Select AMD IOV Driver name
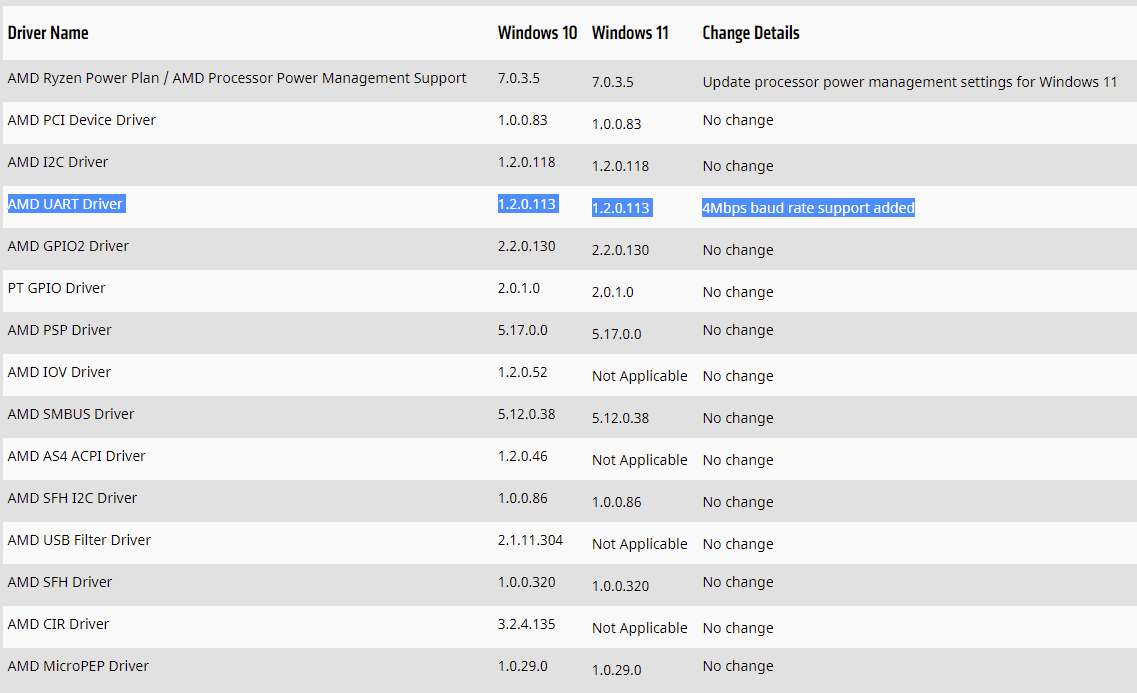This screenshot has height=693, width=1137. click(x=59, y=373)
